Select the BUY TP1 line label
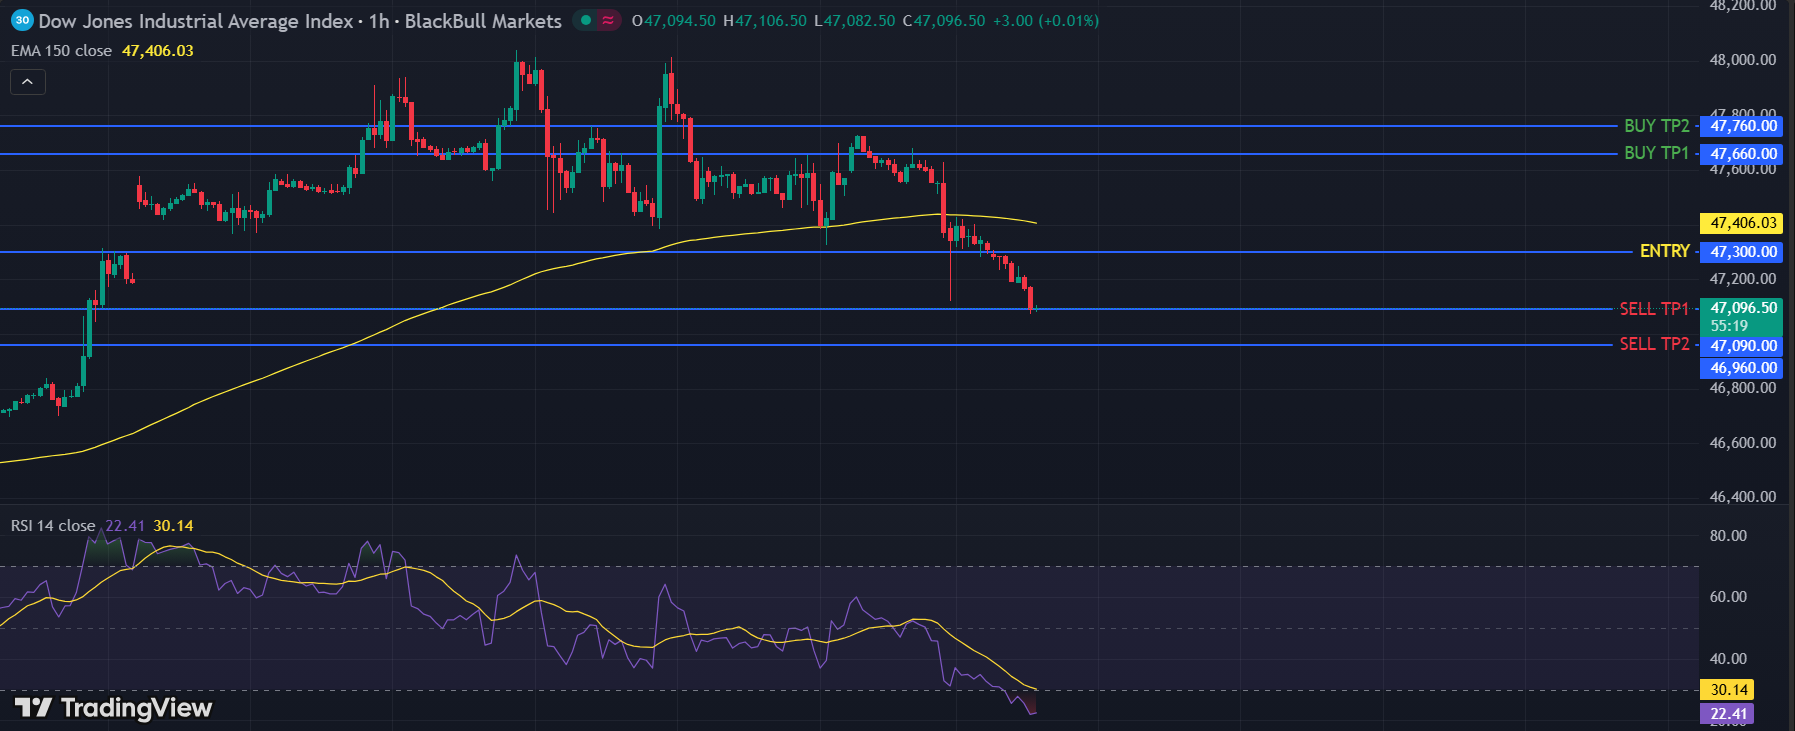This screenshot has height=731, width=1795. (x=1656, y=153)
